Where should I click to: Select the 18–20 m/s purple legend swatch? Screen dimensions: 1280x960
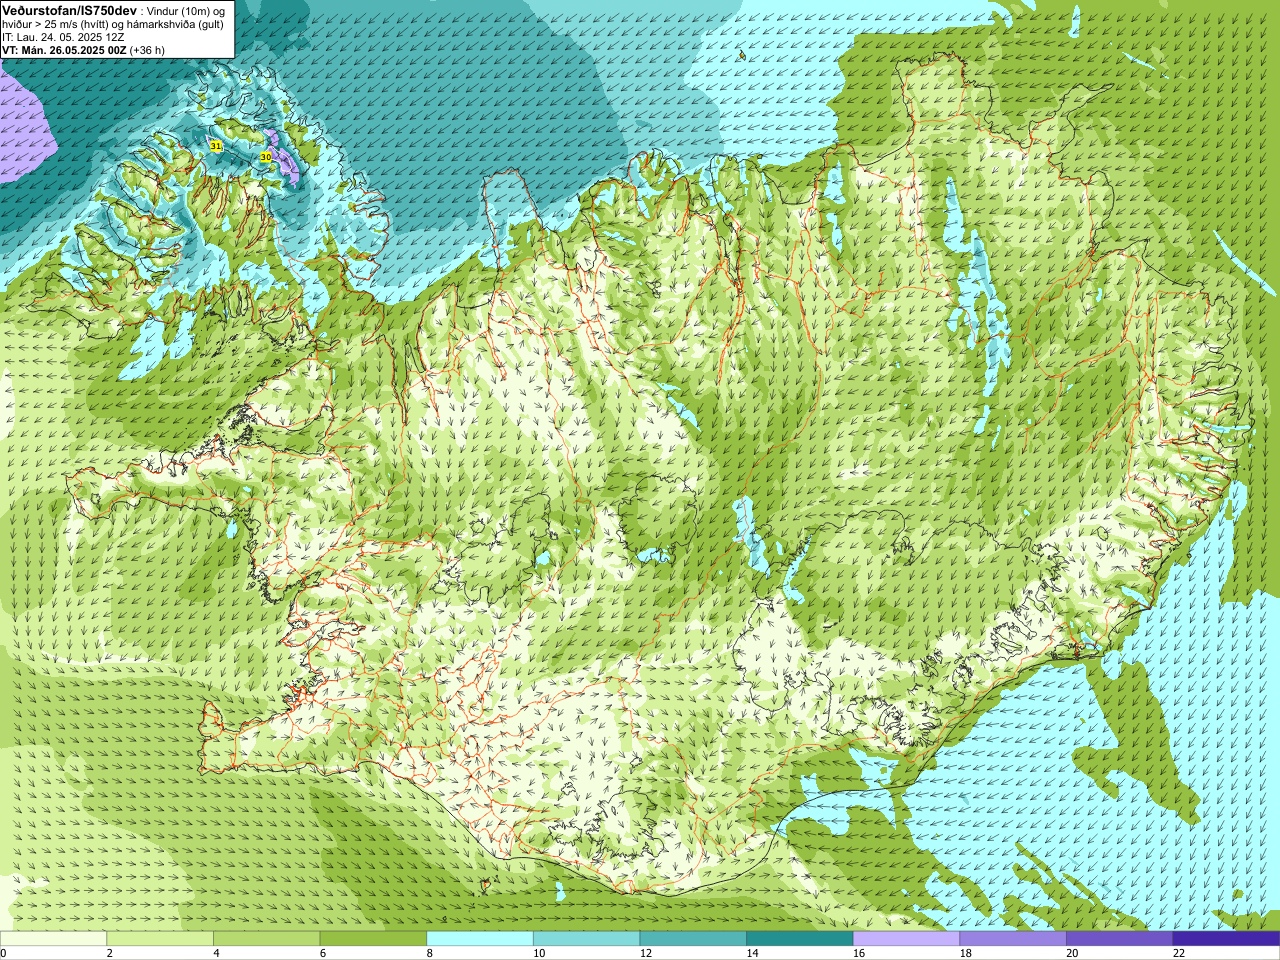1013,939
